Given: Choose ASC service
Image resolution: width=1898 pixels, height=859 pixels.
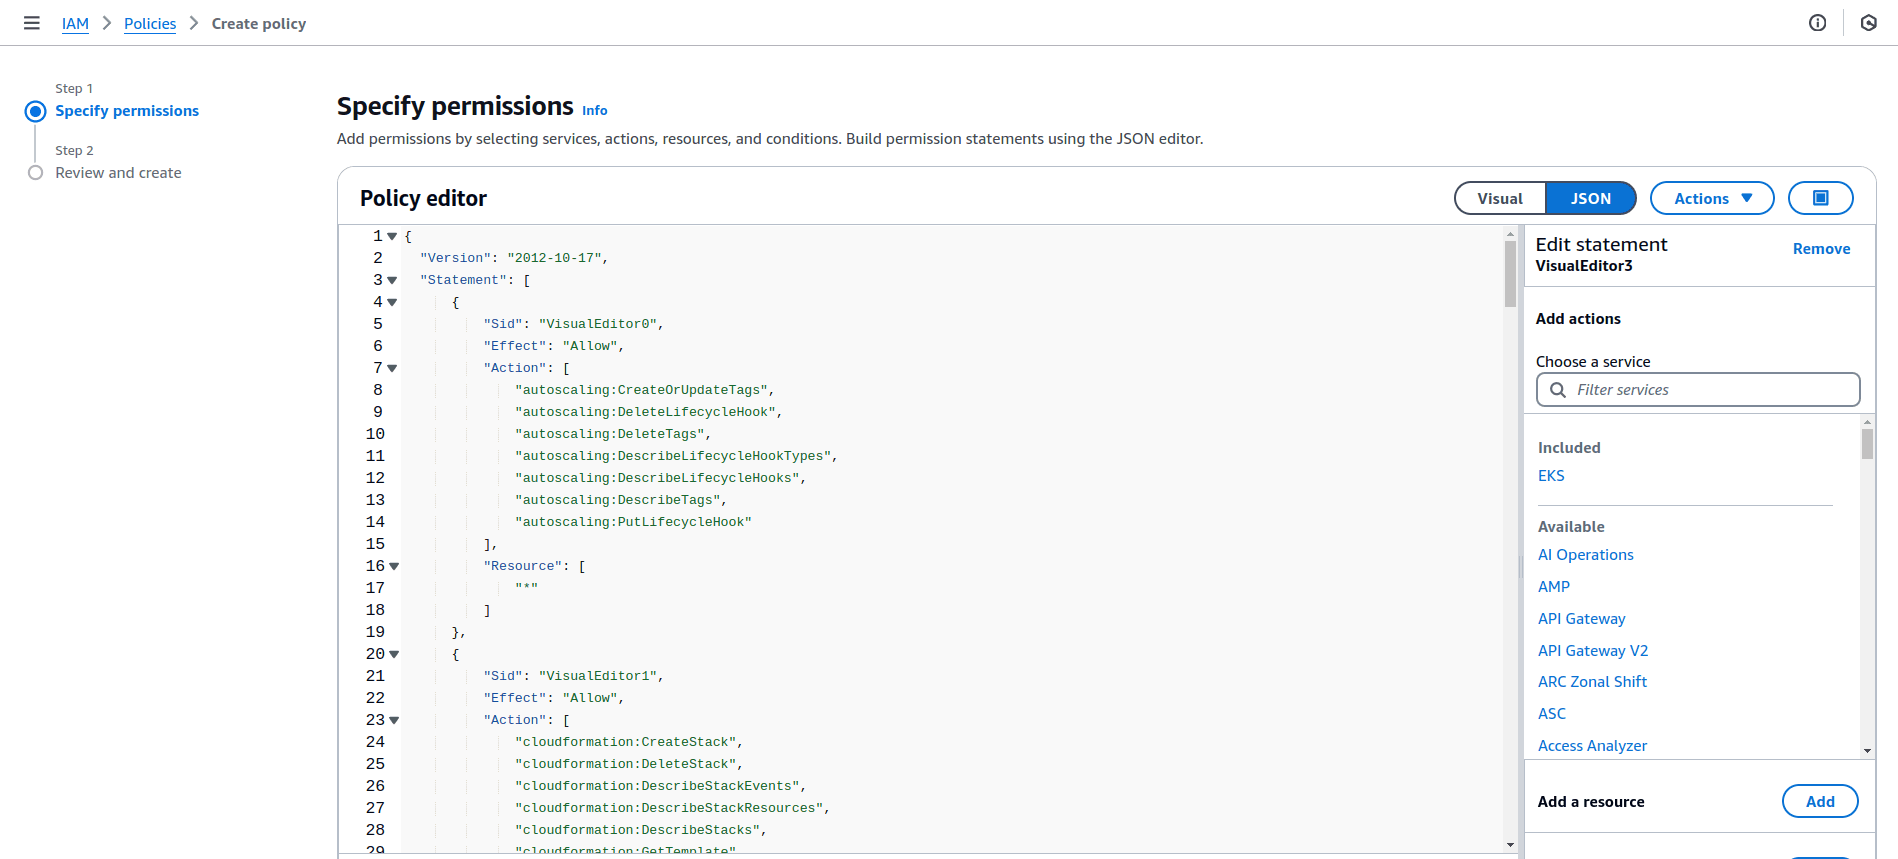Looking at the screenshot, I should click(x=1552, y=714).
